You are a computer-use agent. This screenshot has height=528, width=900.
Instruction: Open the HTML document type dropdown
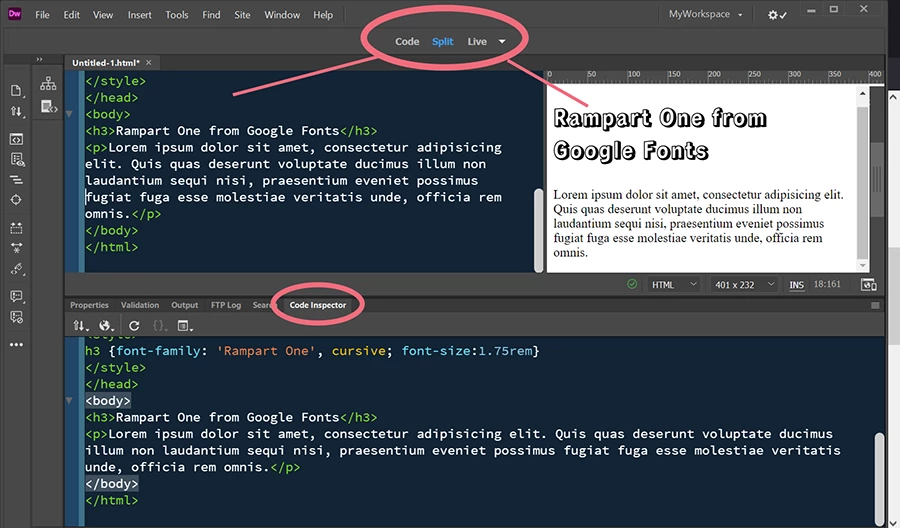click(x=674, y=285)
